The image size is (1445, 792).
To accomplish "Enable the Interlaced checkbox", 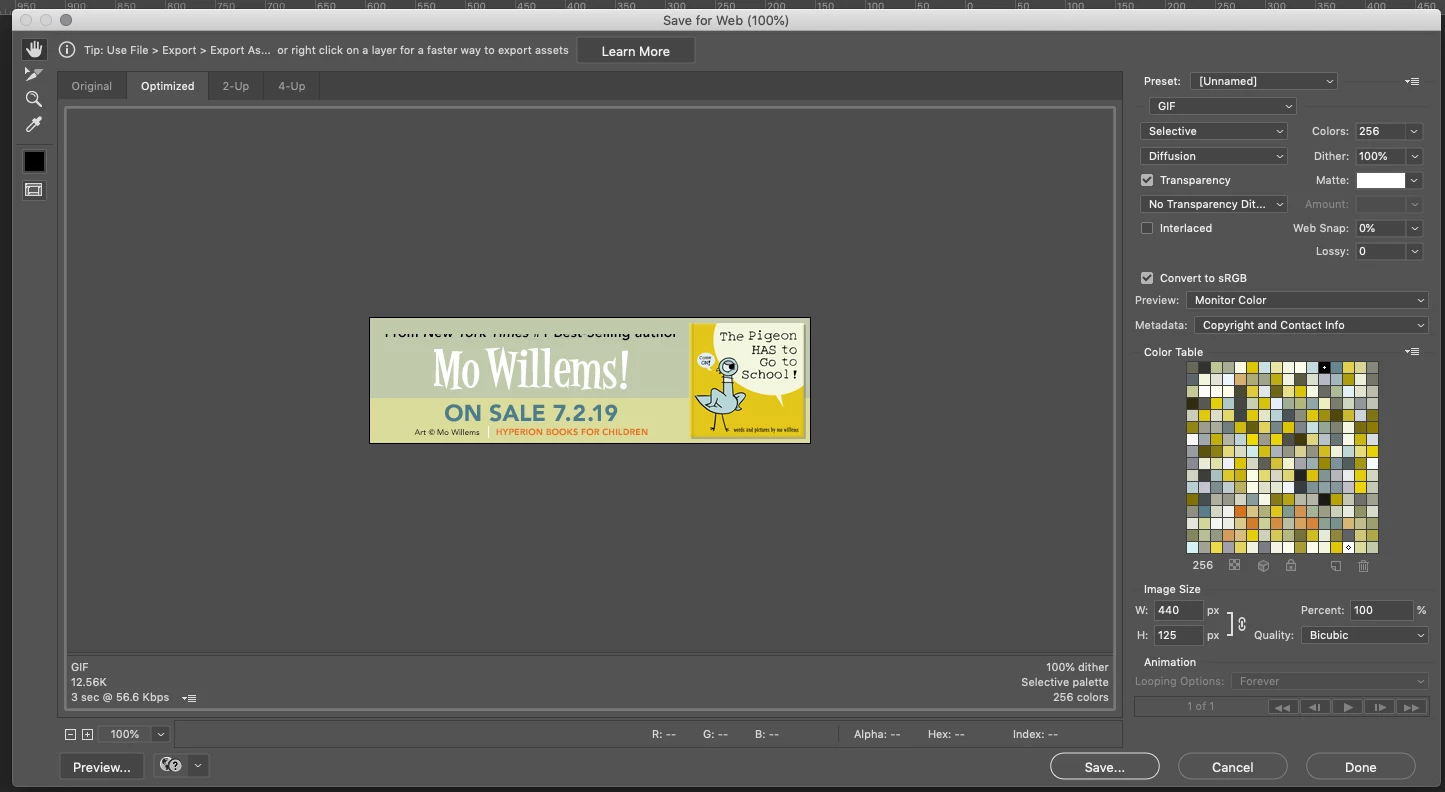I will 1147,228.
